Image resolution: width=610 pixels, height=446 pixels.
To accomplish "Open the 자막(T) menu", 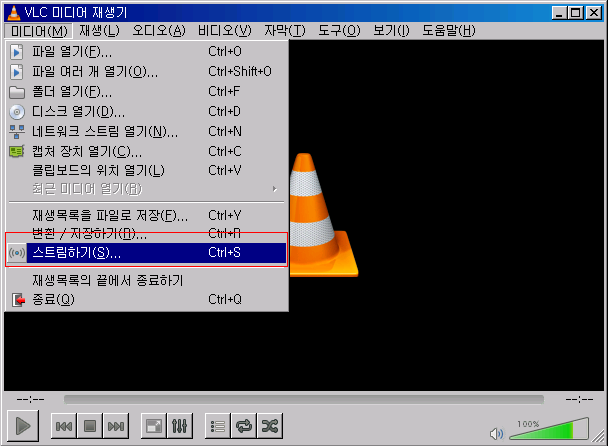I will [x=285, y=30].
